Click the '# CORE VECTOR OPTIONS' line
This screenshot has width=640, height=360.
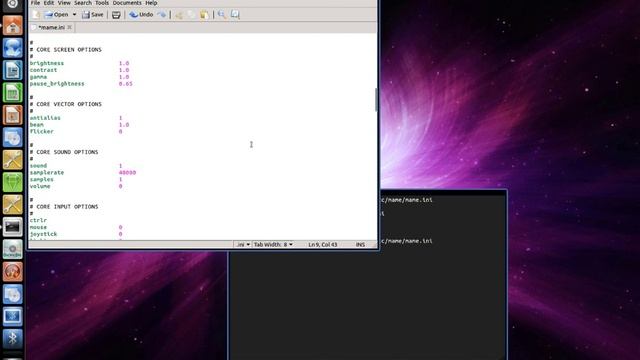click(x=66, y=104)
